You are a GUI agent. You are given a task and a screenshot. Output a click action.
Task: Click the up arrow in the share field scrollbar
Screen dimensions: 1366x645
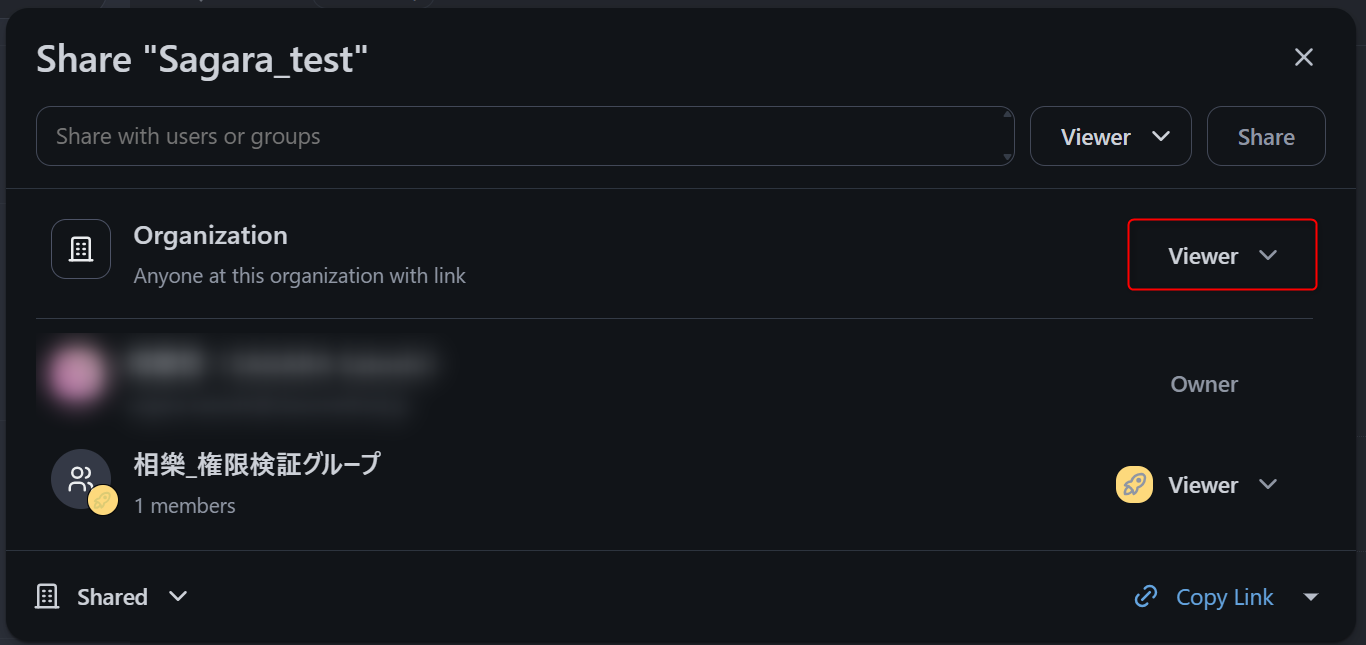pos(1007,115)
